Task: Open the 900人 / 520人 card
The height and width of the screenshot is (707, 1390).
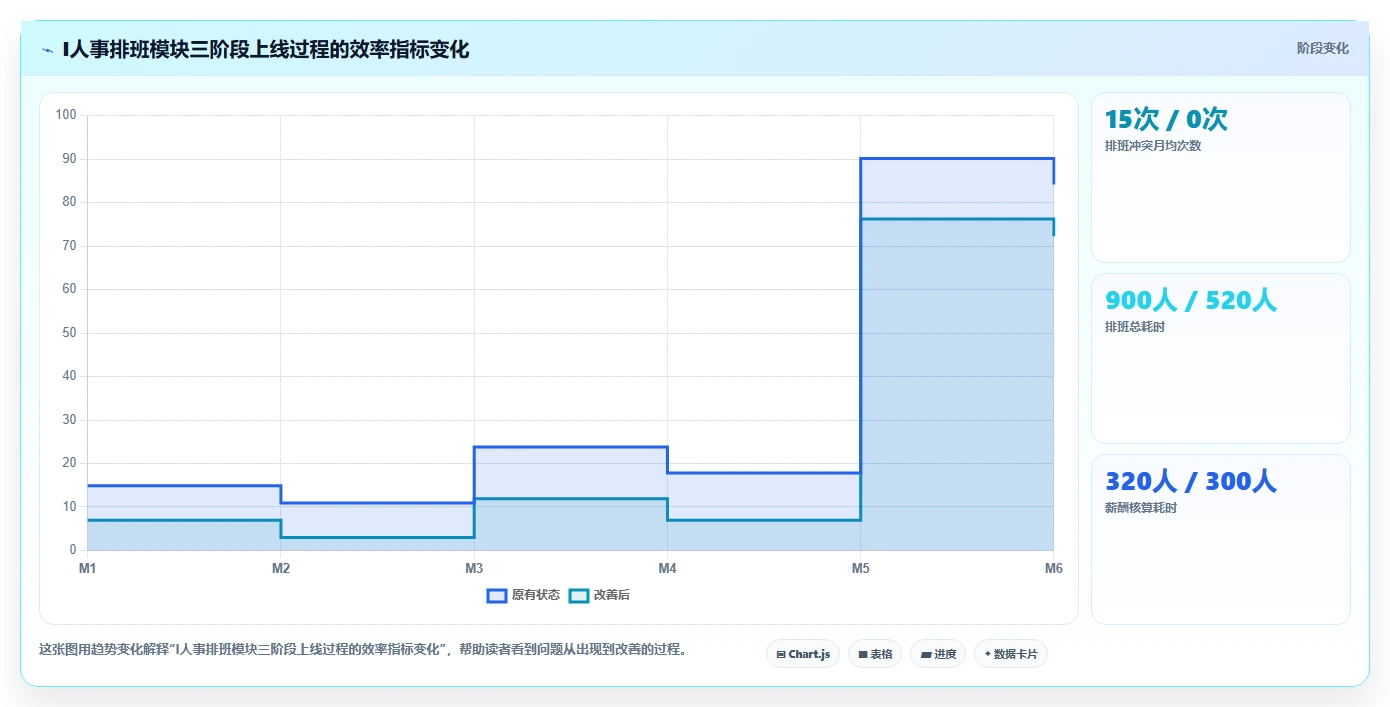Action: [1221, 359]
